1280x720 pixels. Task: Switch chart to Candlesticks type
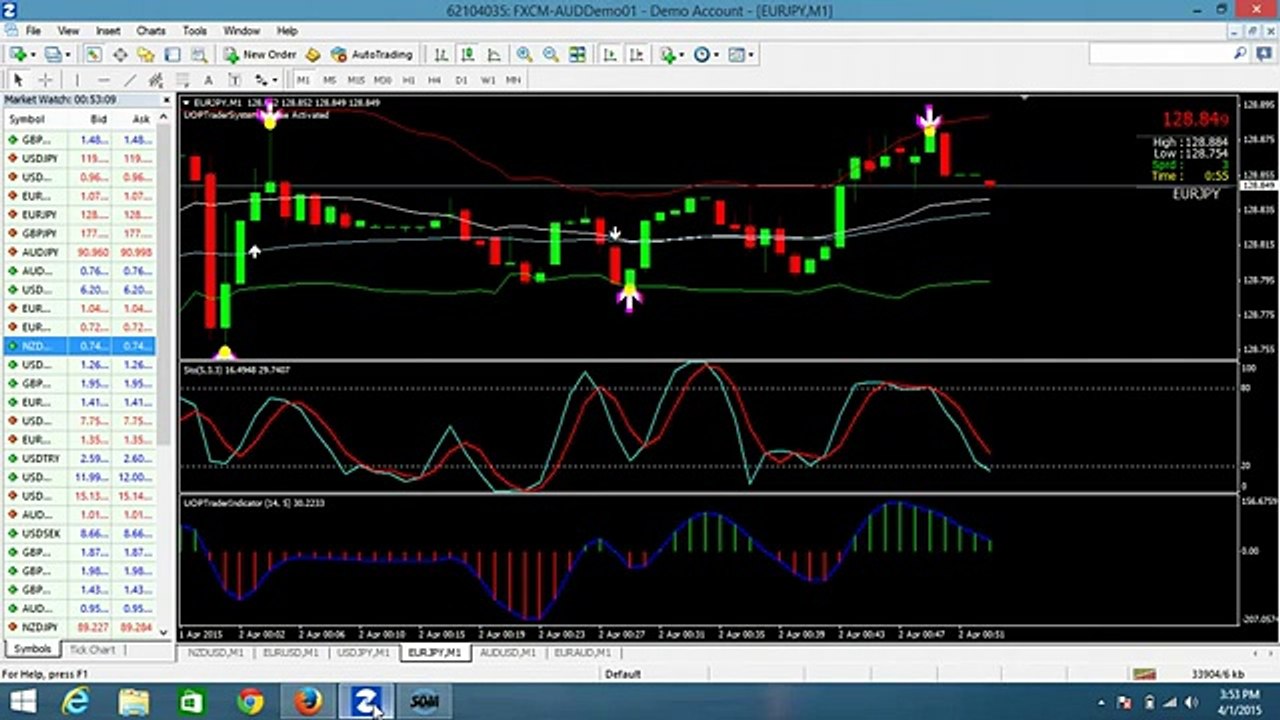pyautogui.click(x=467, y=54)
